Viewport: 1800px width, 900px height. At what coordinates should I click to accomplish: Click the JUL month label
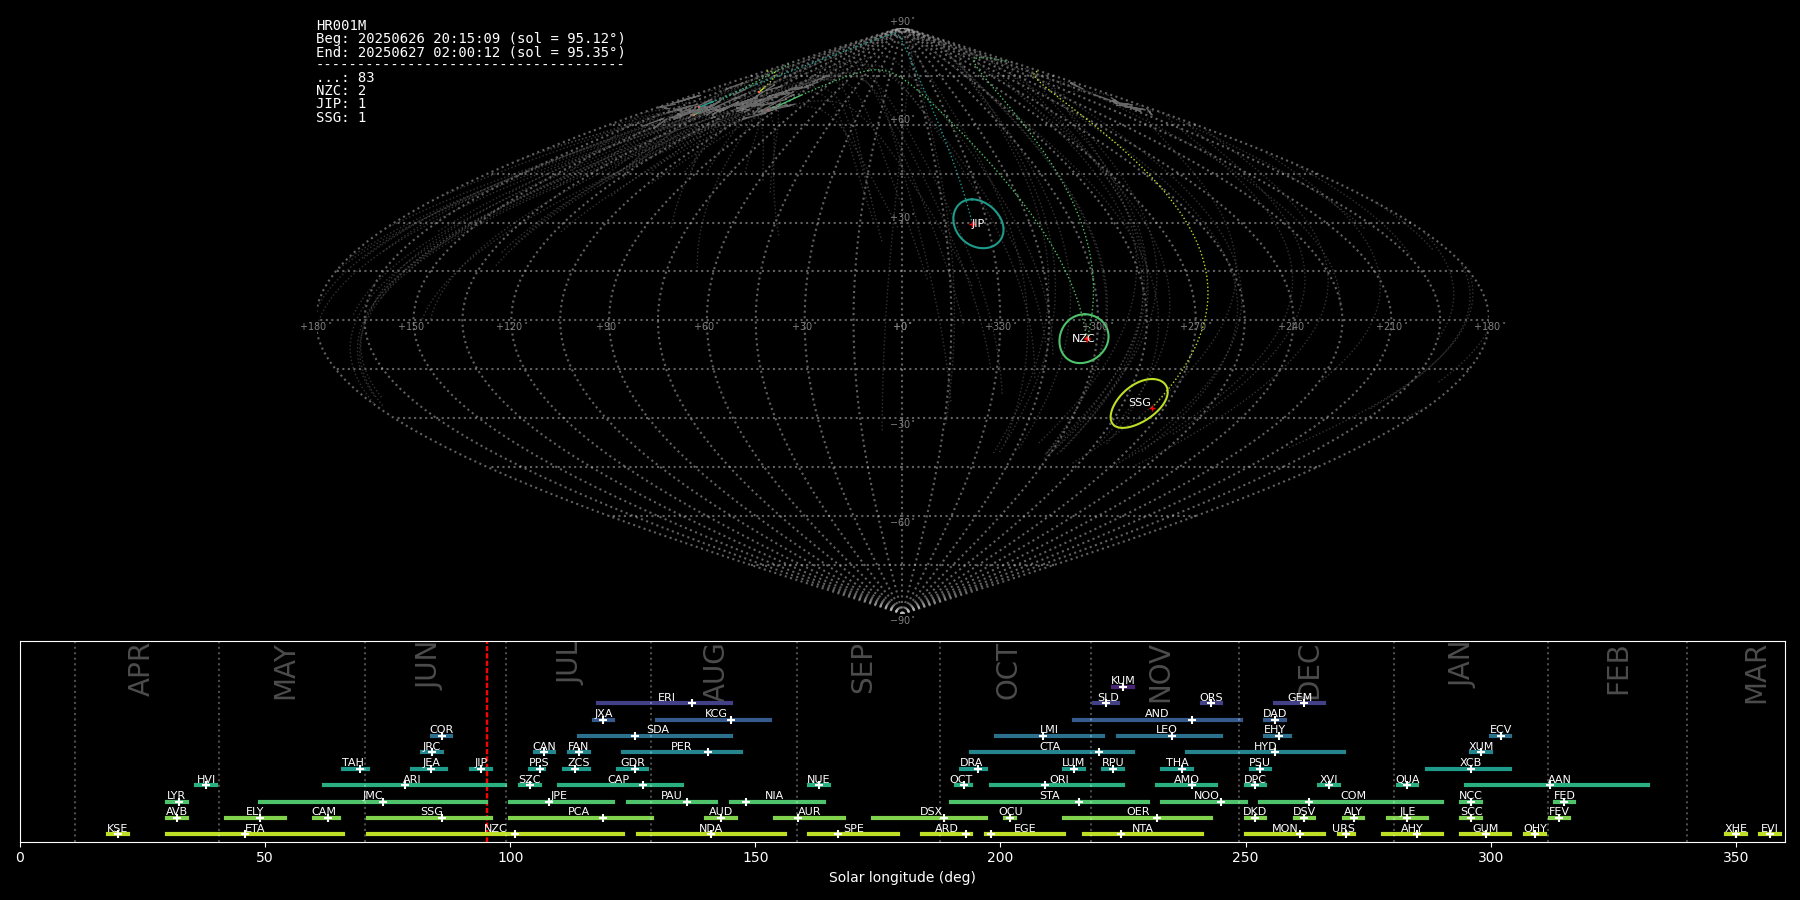(567, 663)
